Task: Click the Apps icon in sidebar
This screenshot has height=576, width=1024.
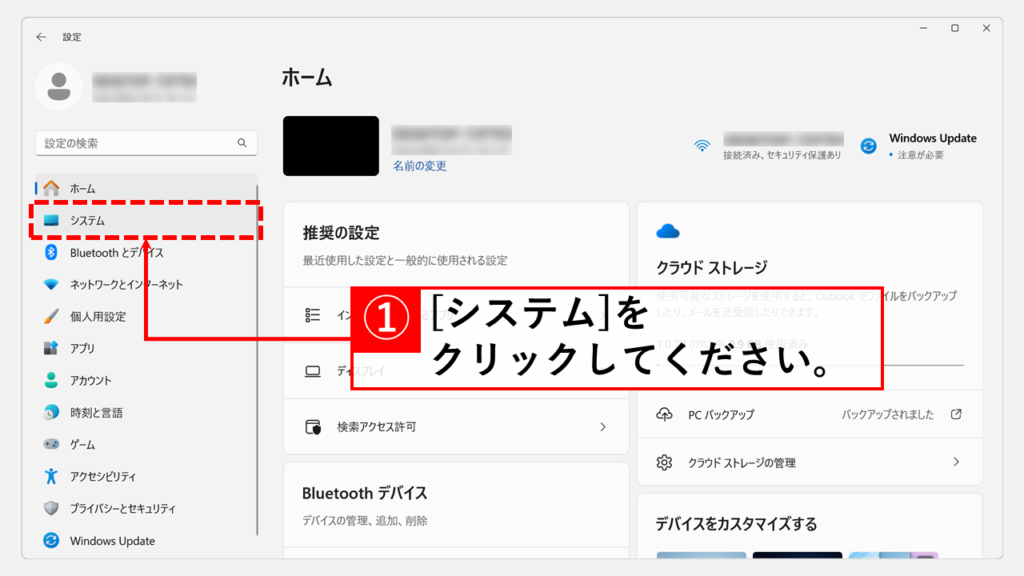Action: (51, 349)
